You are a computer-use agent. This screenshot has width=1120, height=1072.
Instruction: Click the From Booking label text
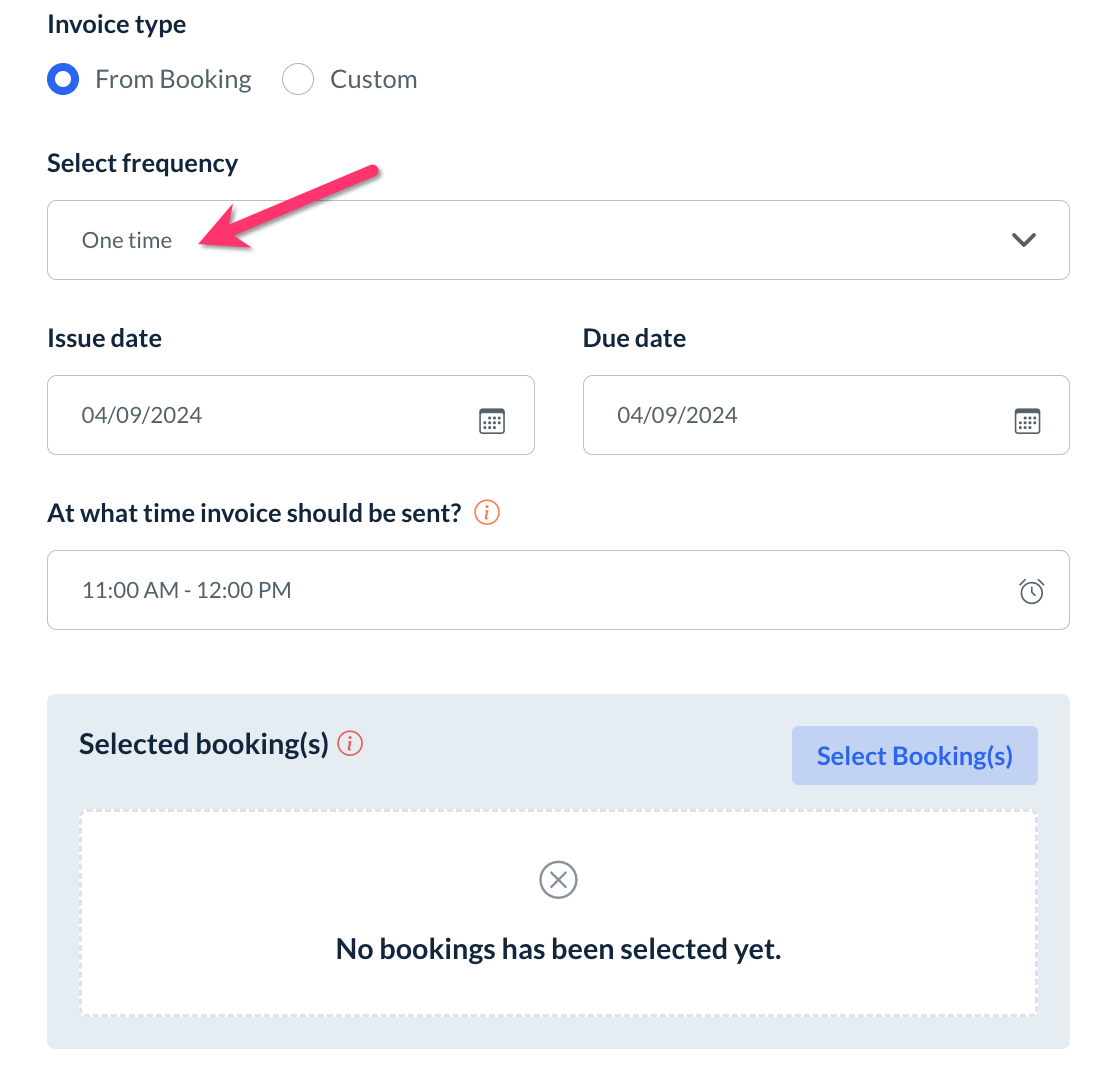173,79
